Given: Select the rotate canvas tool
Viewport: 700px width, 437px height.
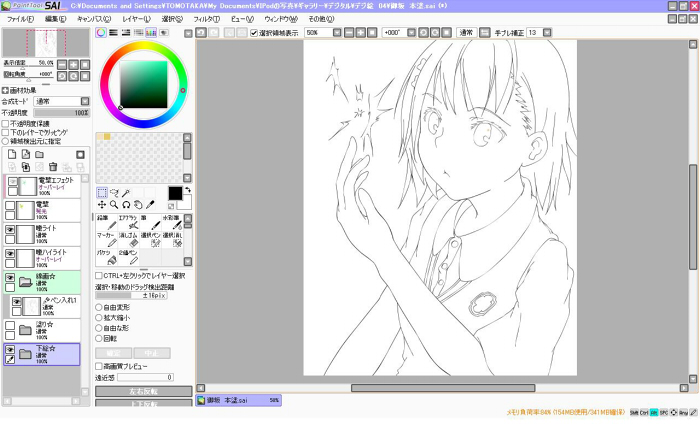Looking at the screenshot, I should point(126,204).
